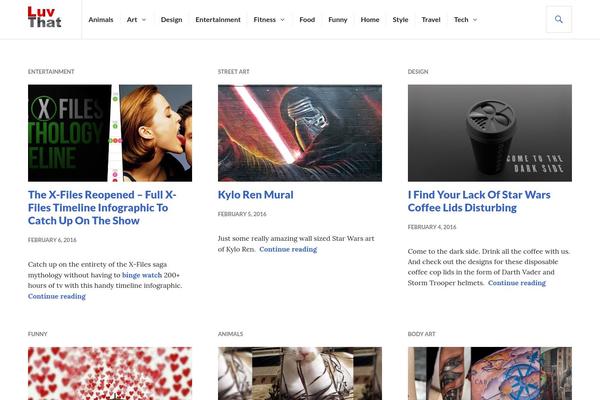Continue reading the X-Files article
This screenshot has width=600, height=400.
pos(57,296)
